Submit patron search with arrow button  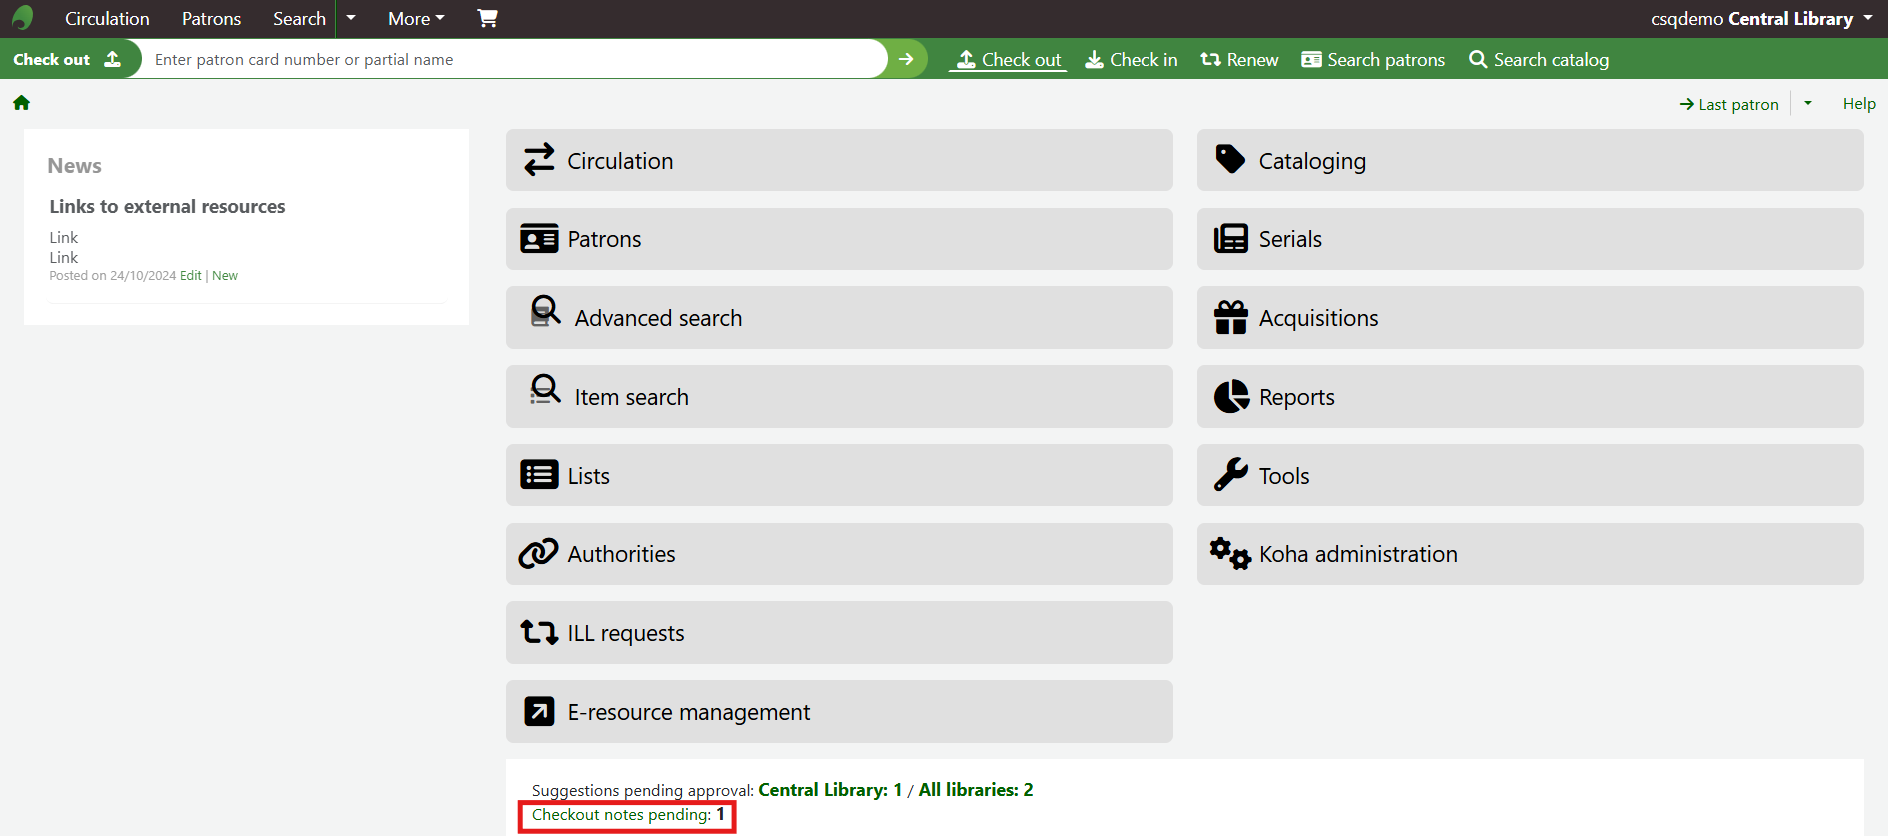906,59
